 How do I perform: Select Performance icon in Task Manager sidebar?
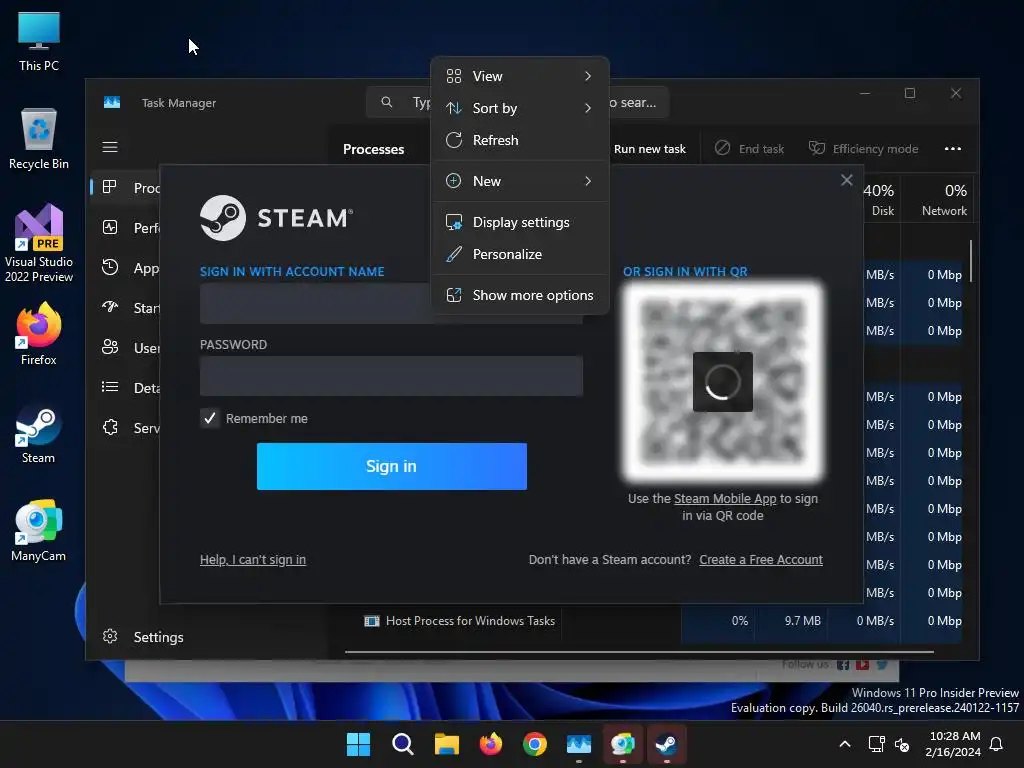pyautogui.click(x=110, y=227)
